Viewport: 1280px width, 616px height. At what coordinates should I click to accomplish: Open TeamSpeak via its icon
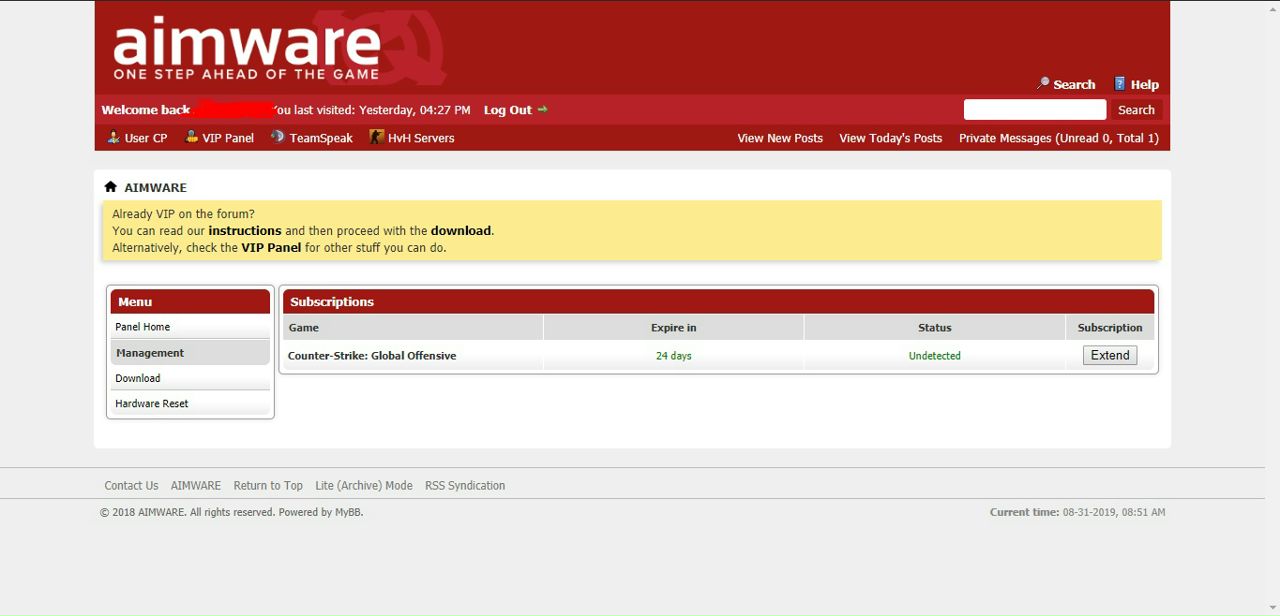(x=278, y=137)
